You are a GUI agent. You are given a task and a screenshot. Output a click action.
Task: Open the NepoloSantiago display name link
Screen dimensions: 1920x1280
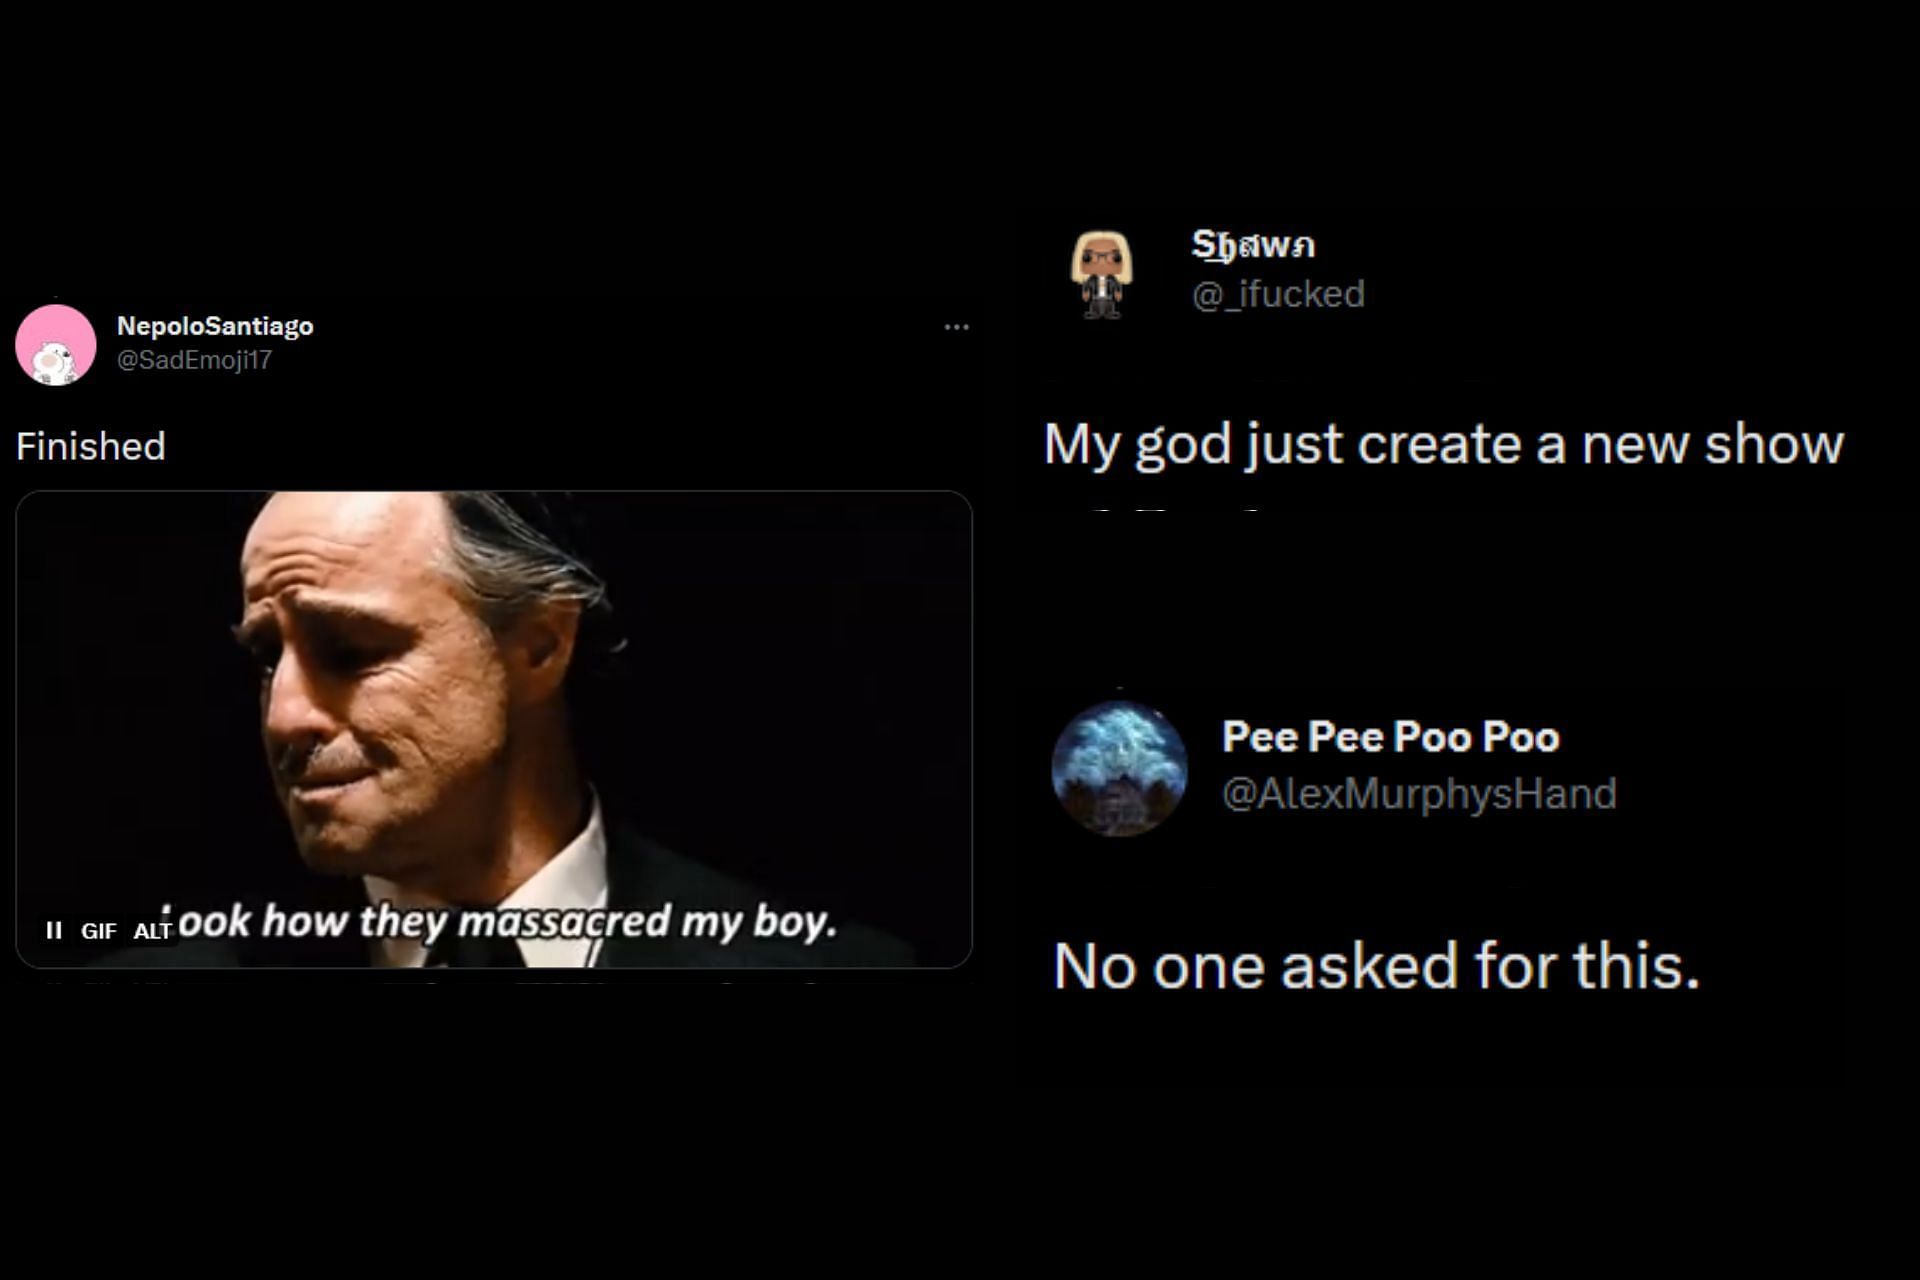coord(215,326)
